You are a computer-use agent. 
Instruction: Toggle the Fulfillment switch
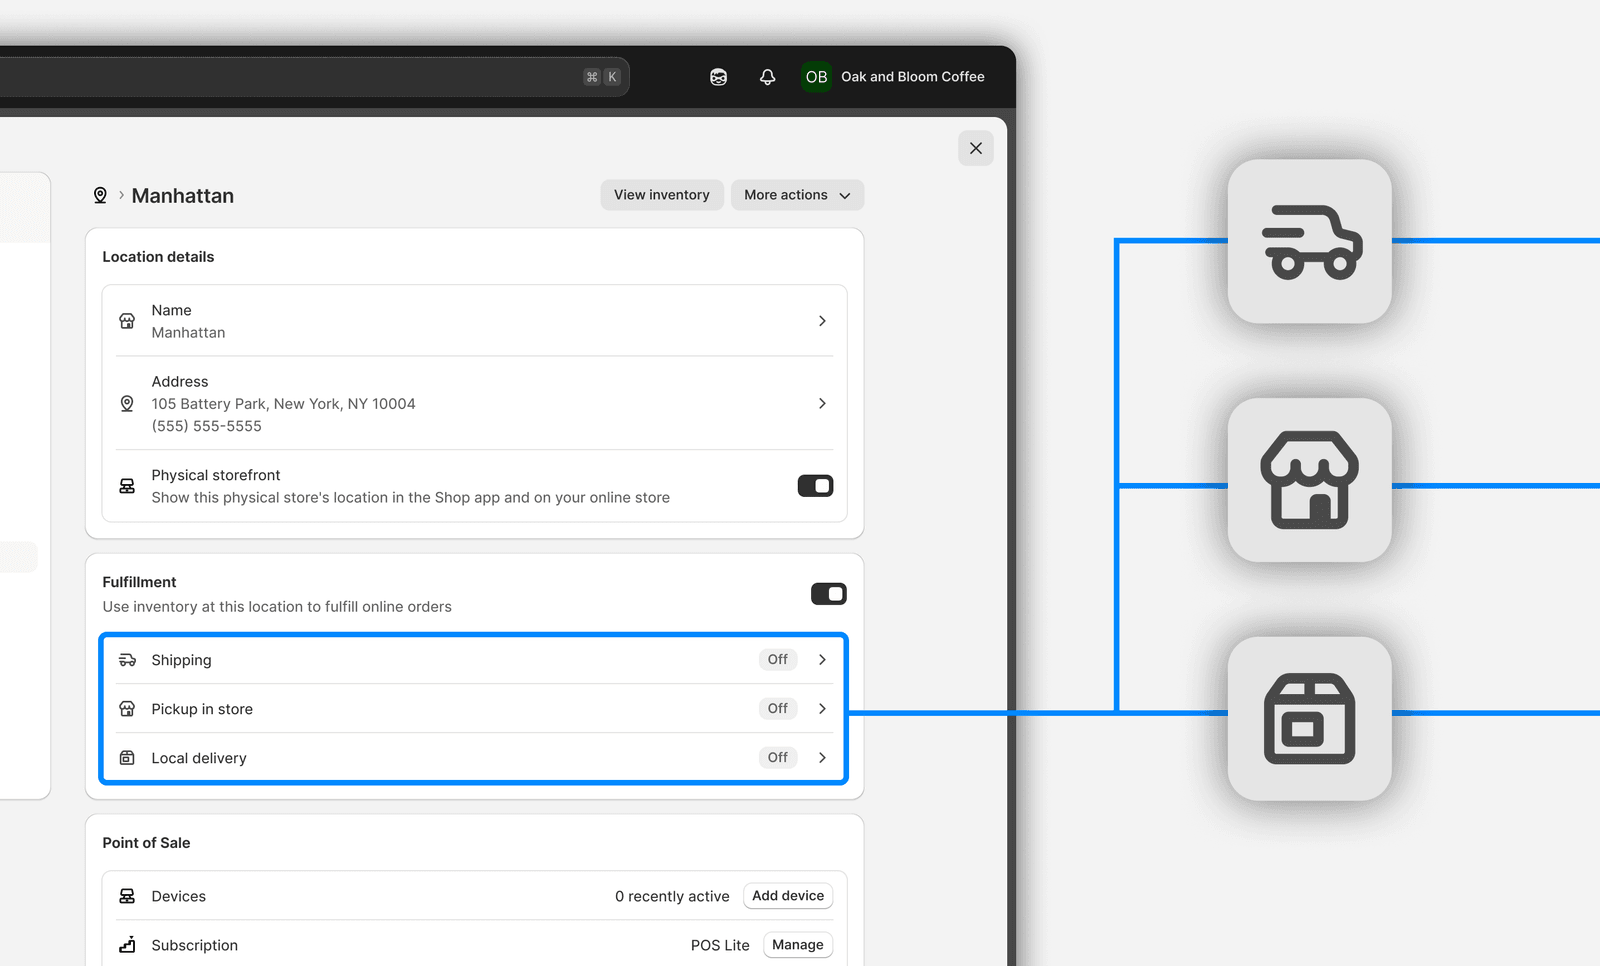829,594
